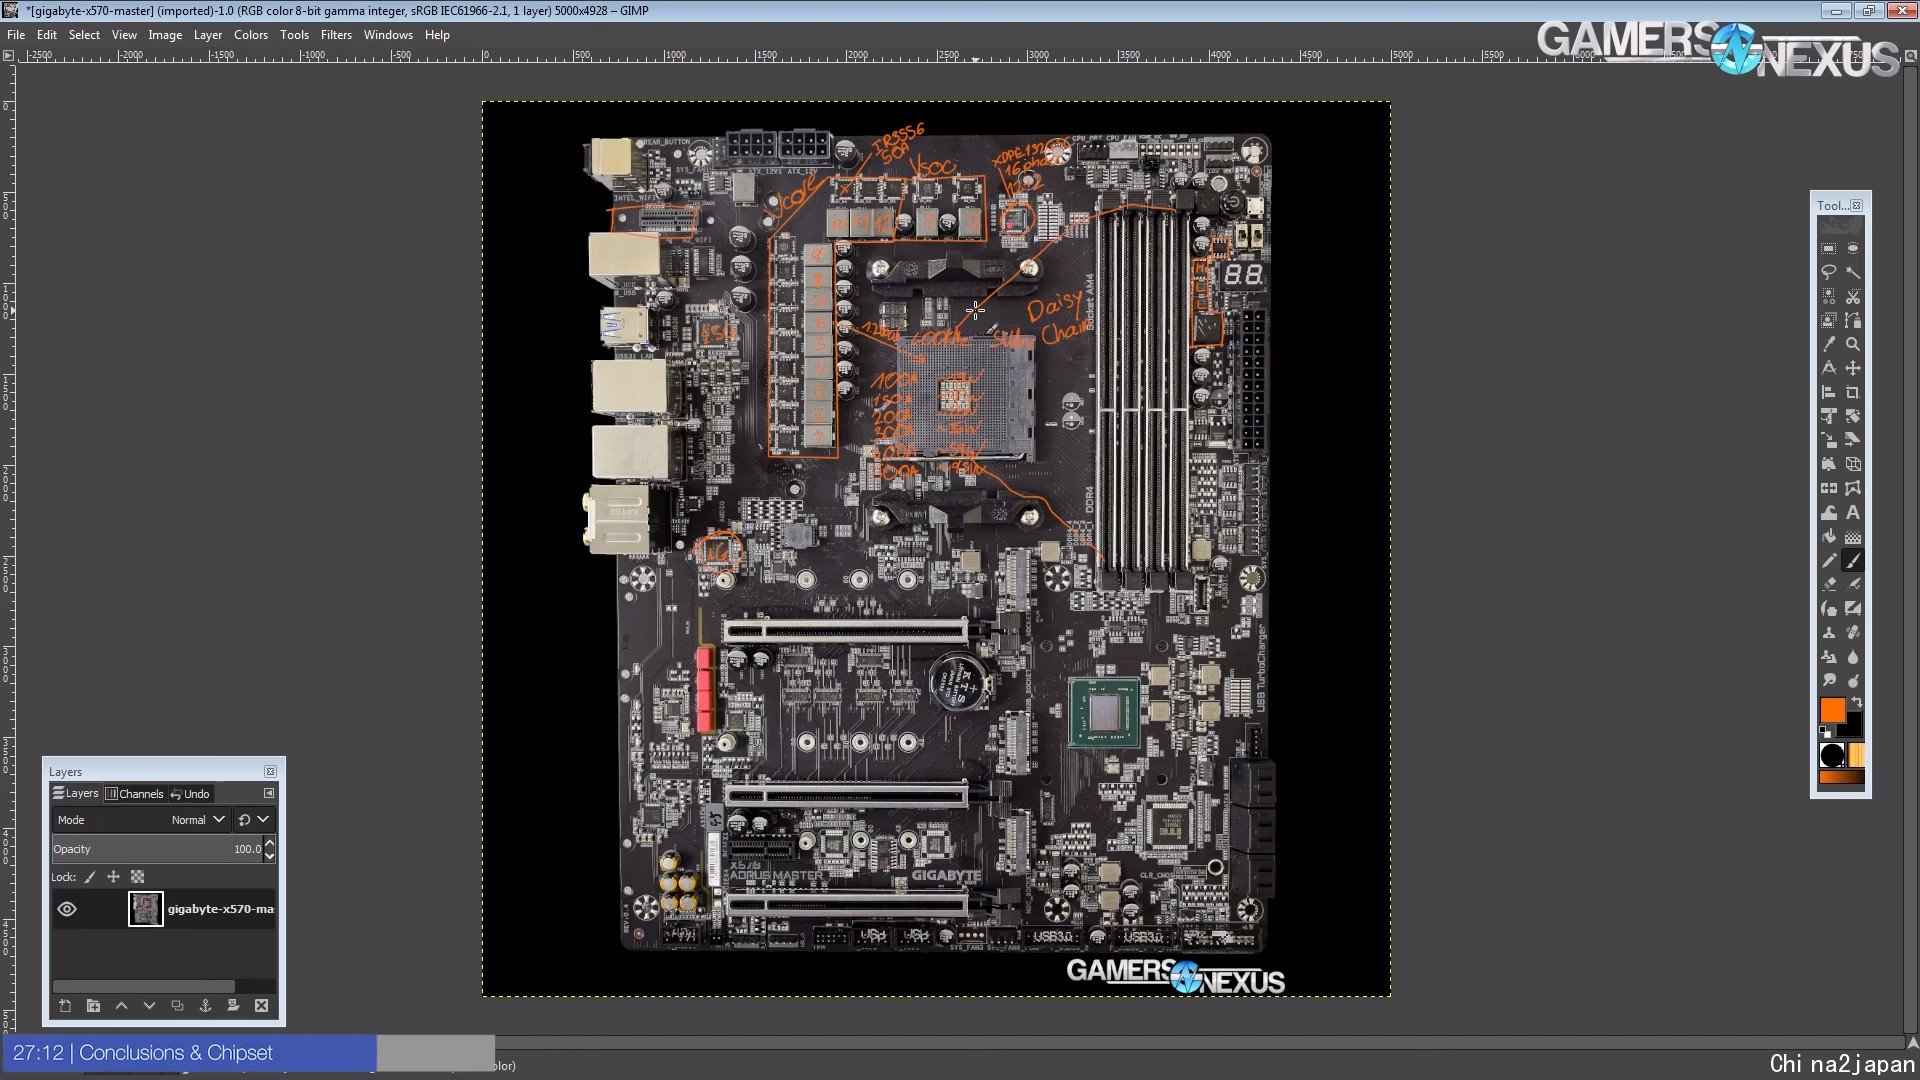
Task: Open the Windows menu
Action: [x=388, y=35]
